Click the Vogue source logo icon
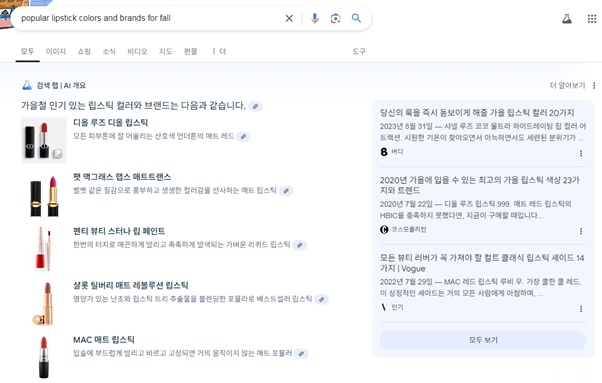Screen dimensions: 602x383 pos(384,307)
